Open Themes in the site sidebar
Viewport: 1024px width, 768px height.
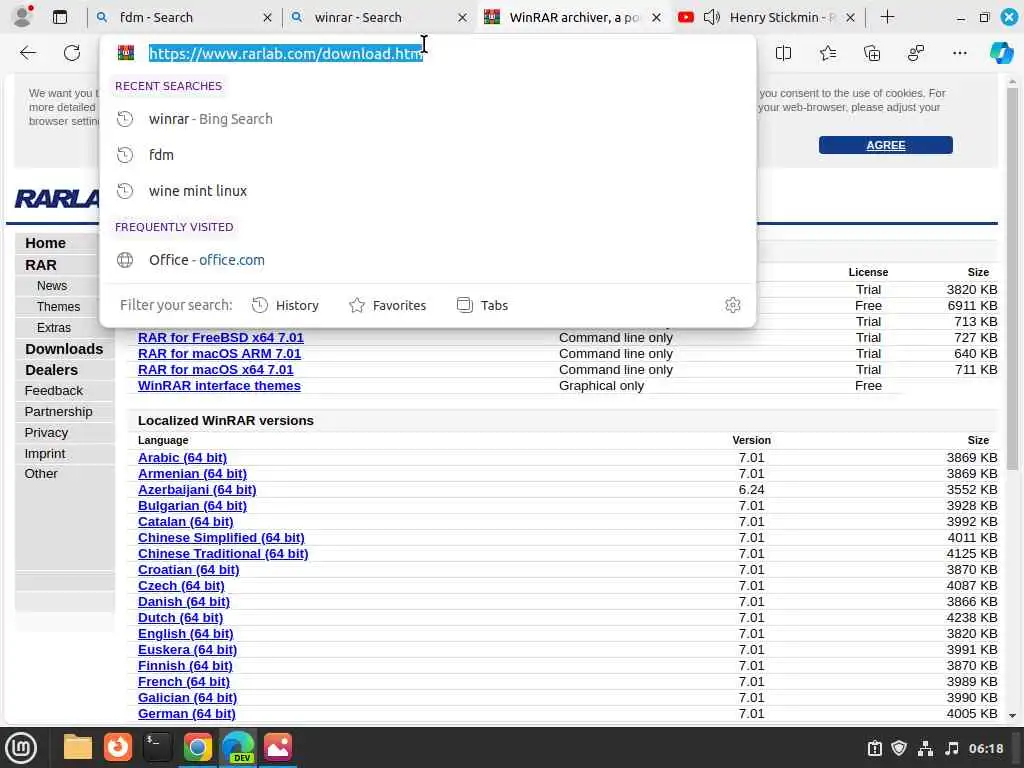click(x=58, y=306)
